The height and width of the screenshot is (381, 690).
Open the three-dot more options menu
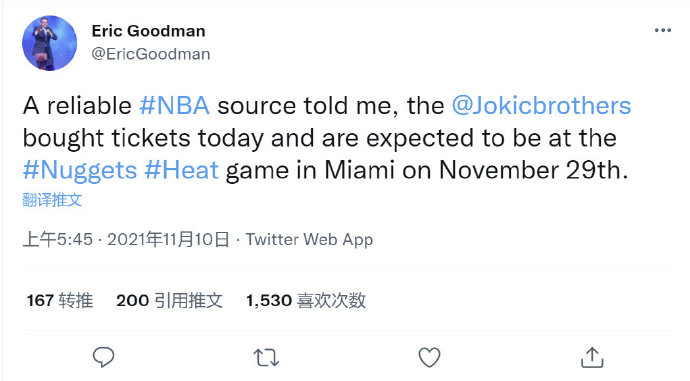pos(663,30)
